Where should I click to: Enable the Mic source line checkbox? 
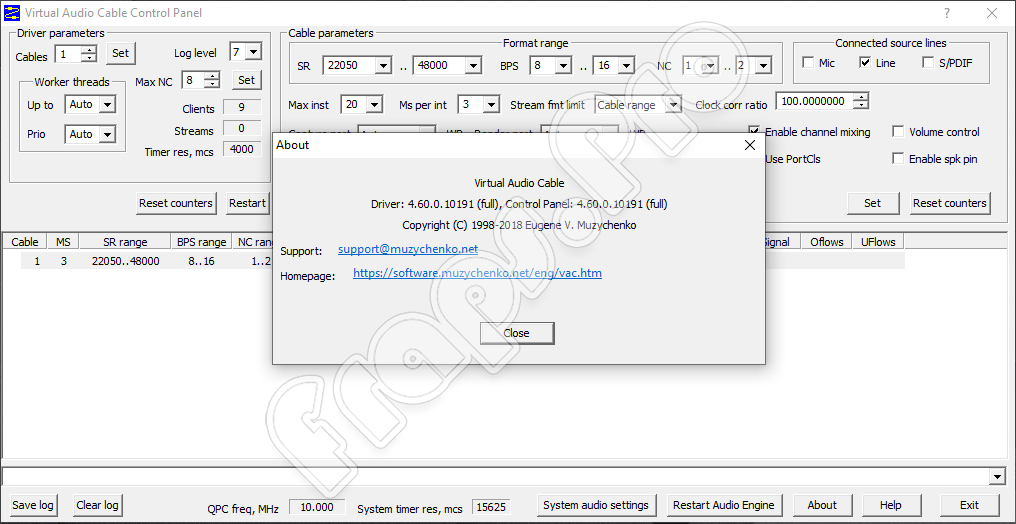point(808,63)
